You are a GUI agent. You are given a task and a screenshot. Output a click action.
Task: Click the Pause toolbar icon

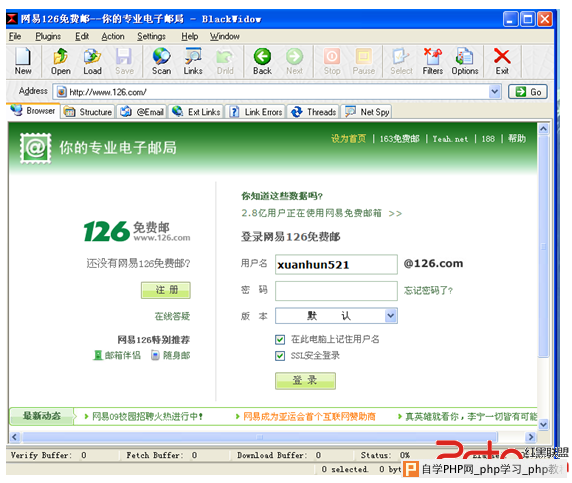pyautogui.click(x=363, y=61)
